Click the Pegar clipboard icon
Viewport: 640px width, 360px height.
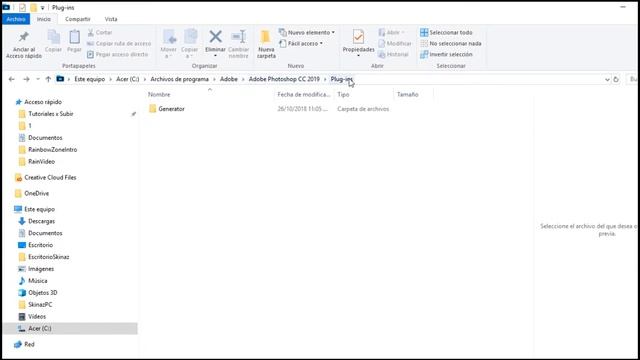[x=74, y=38]
